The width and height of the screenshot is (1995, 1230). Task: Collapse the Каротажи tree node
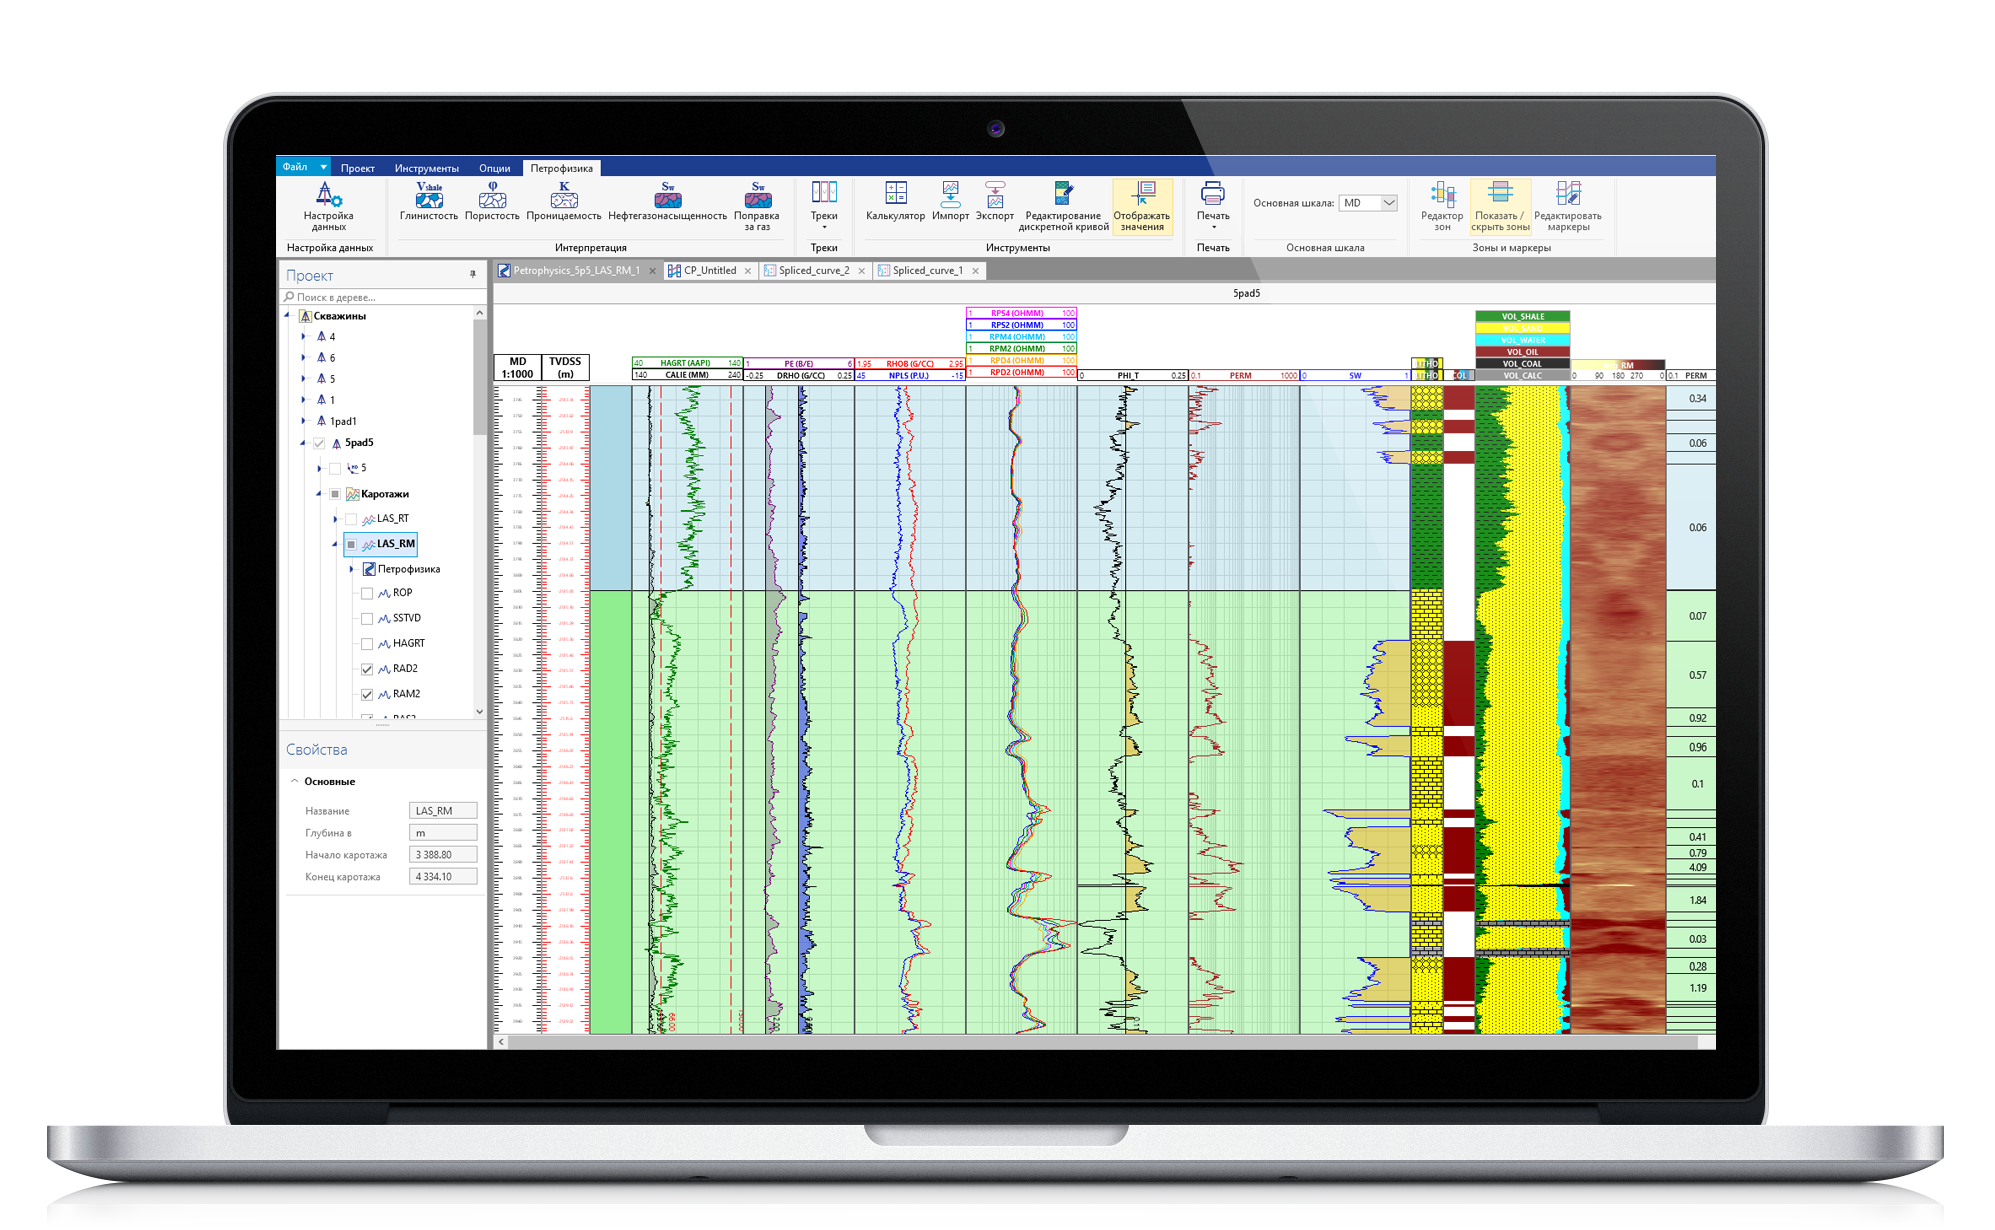click(x=319, y=494)
